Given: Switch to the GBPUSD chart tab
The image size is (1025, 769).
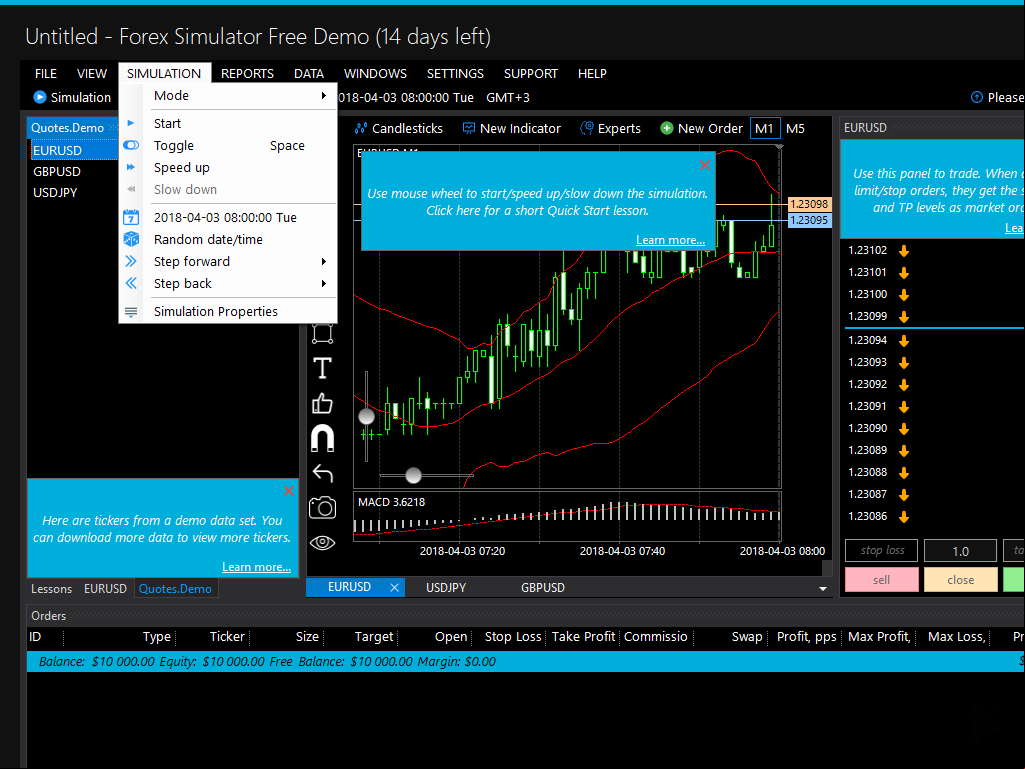Looking at the screenshot, I should click(543, 588).
